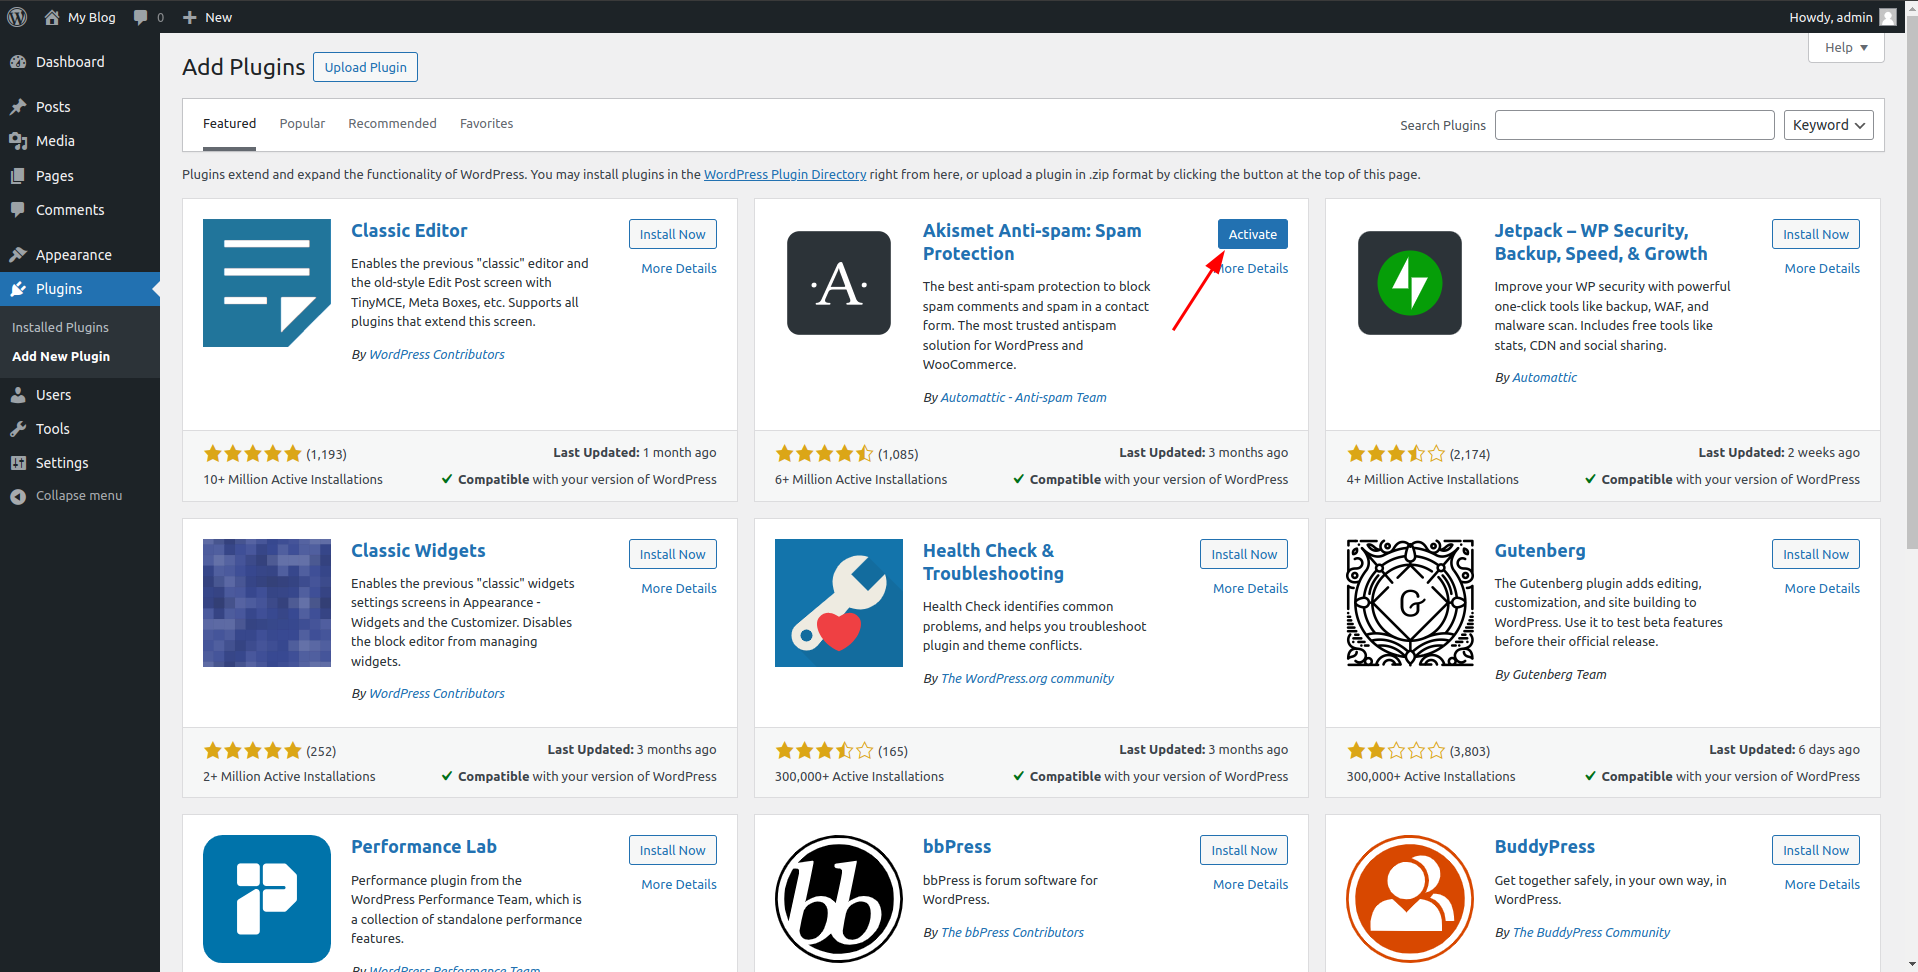Click the Comments sidebar icon
This screenshot has height=972, width=1918.
coord(18,210)
